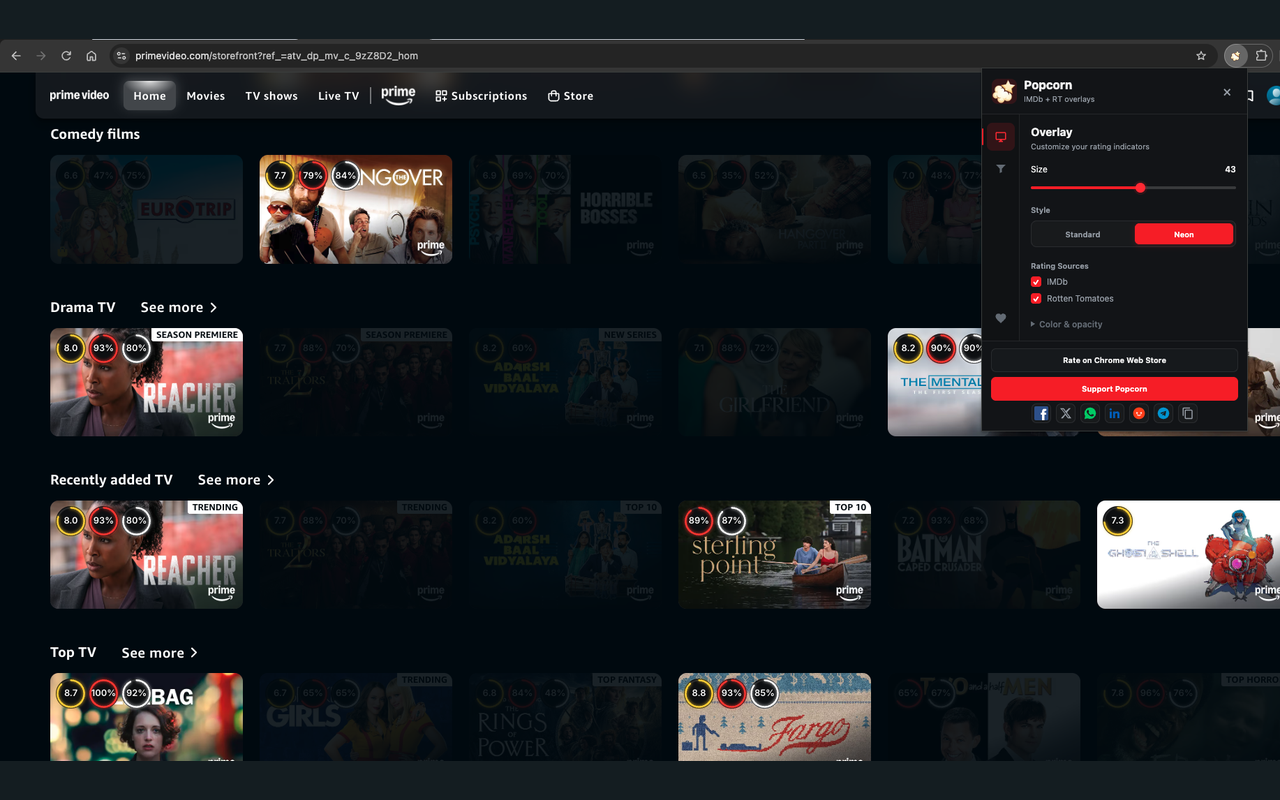
Task: Share Popcorn on X
Action: (x=1066, y=413)
